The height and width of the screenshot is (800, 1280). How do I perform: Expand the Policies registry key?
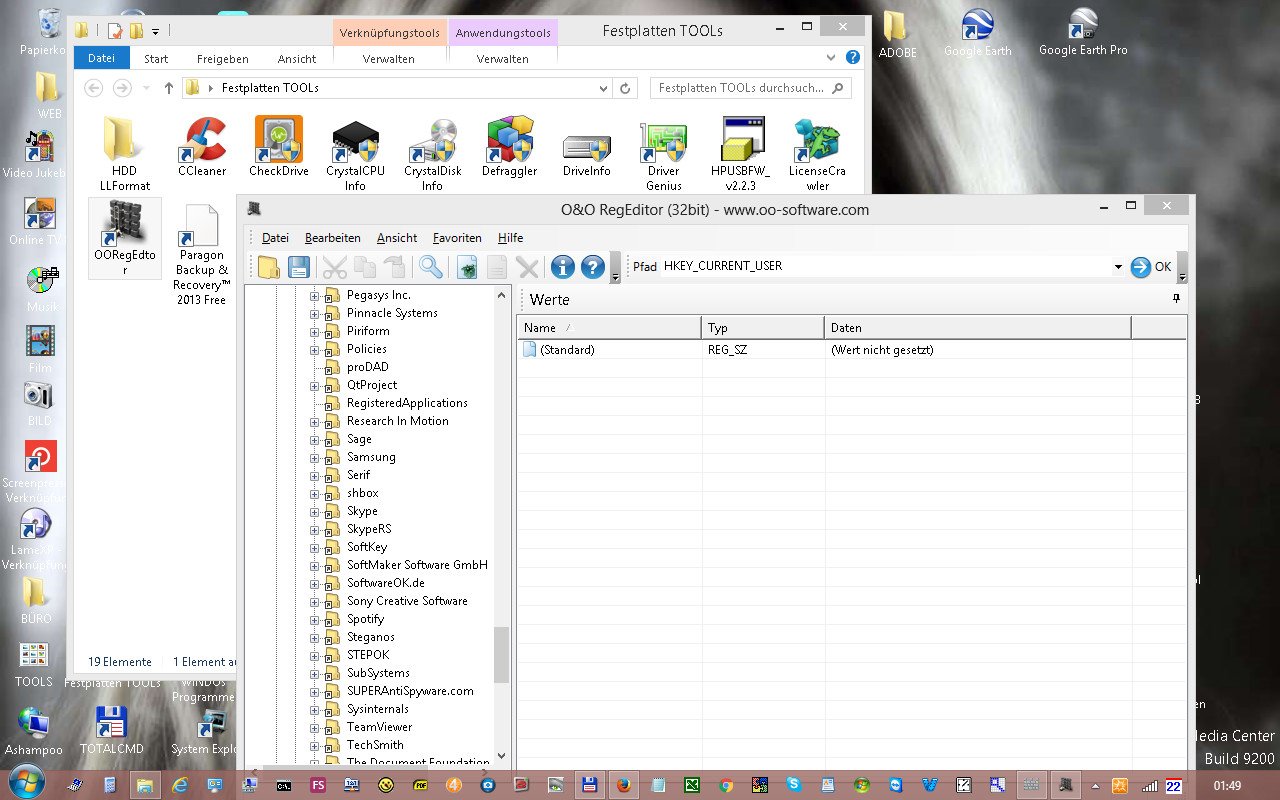[x=314, y=350]
